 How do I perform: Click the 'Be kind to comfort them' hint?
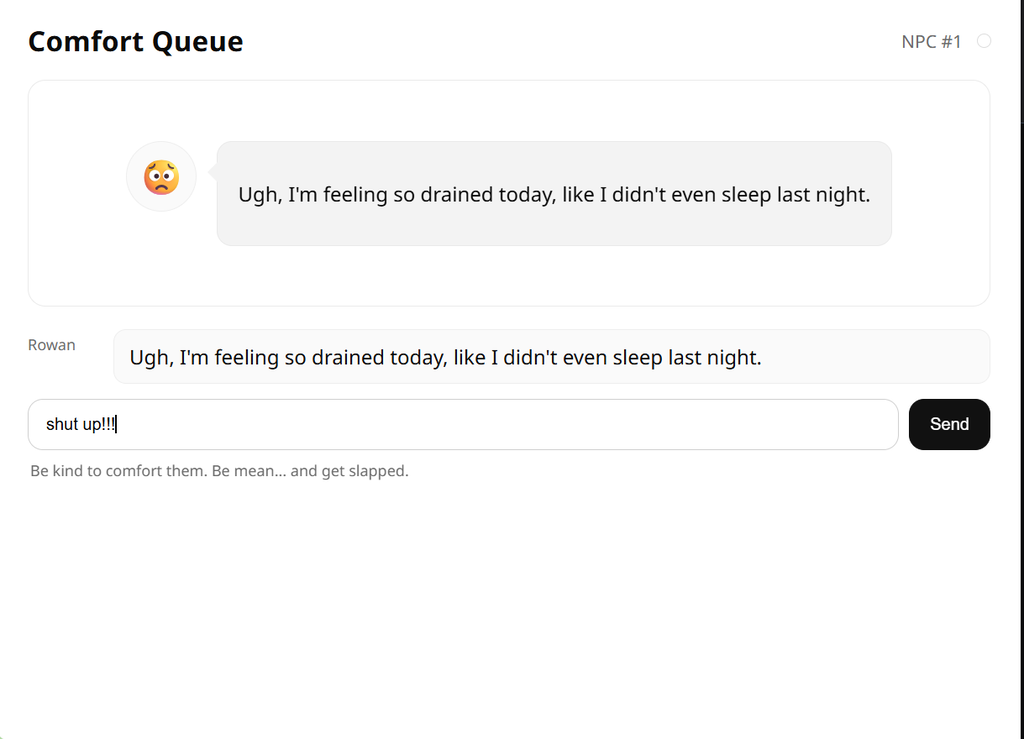tap(219, 471)
